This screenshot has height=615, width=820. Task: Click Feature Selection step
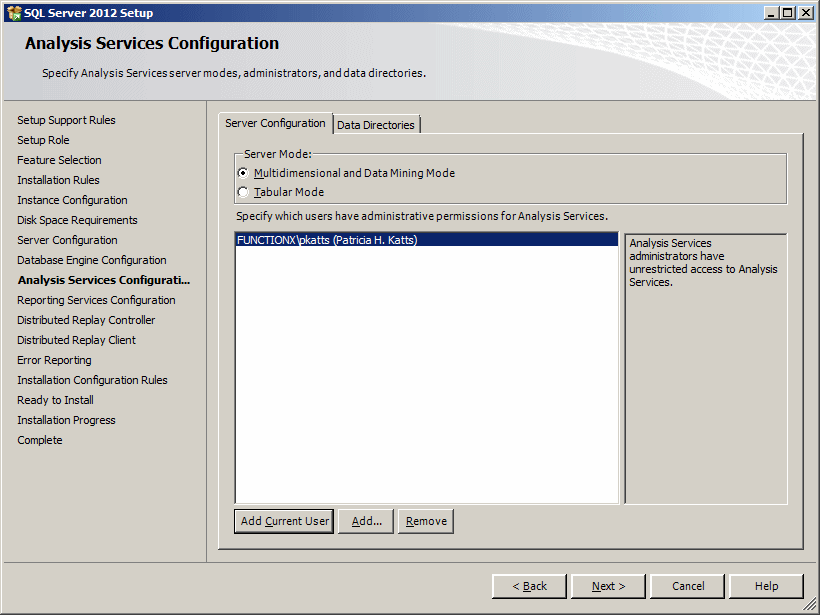(x=59, y=160)
